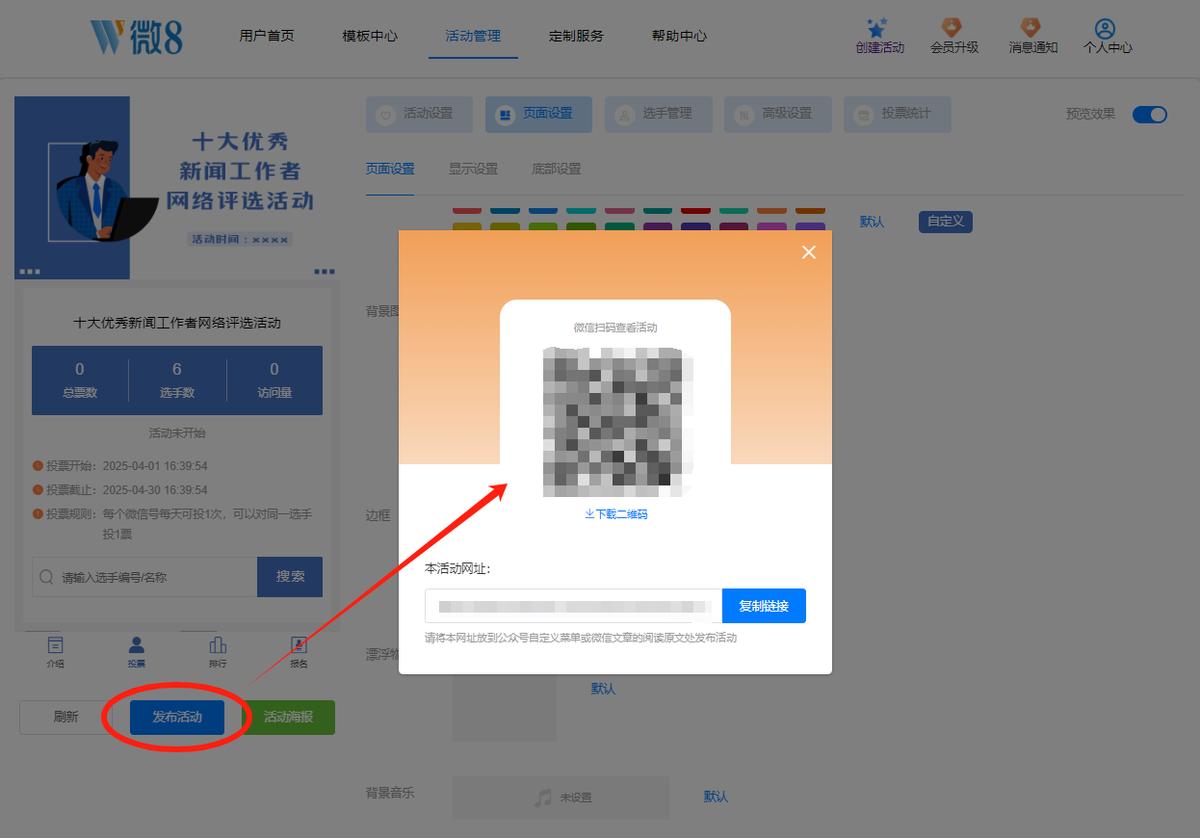Open 个人中心 profile icon in the header

coord(1105,28)
